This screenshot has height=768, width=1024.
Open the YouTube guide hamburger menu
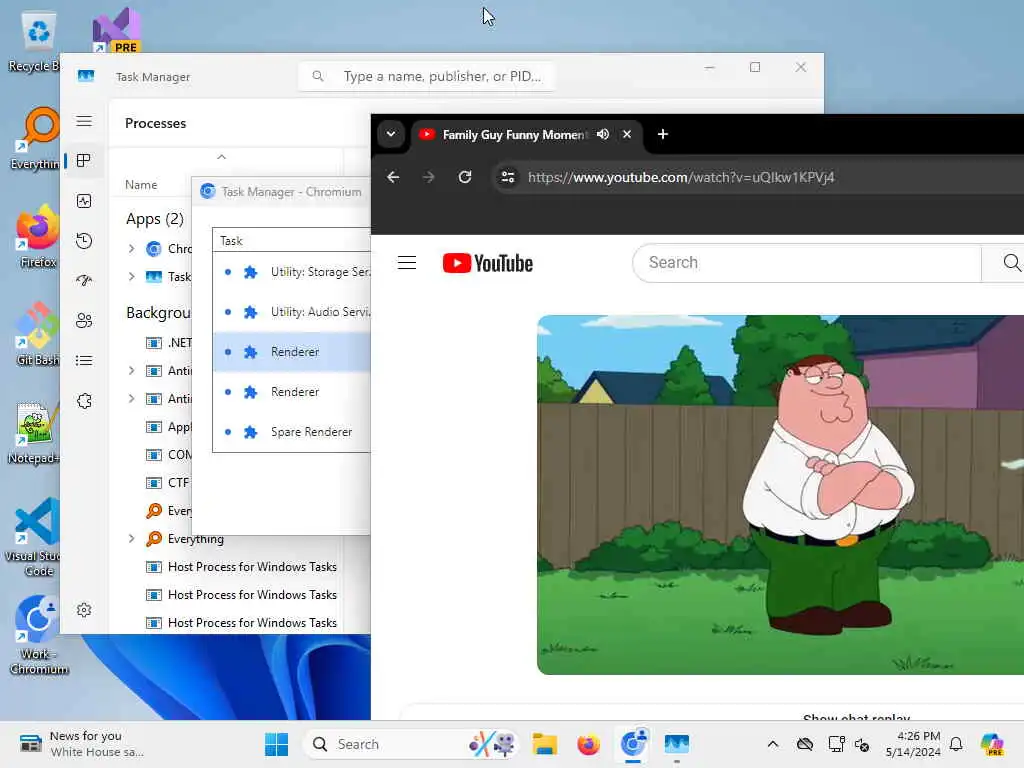(x=407, y=263)
